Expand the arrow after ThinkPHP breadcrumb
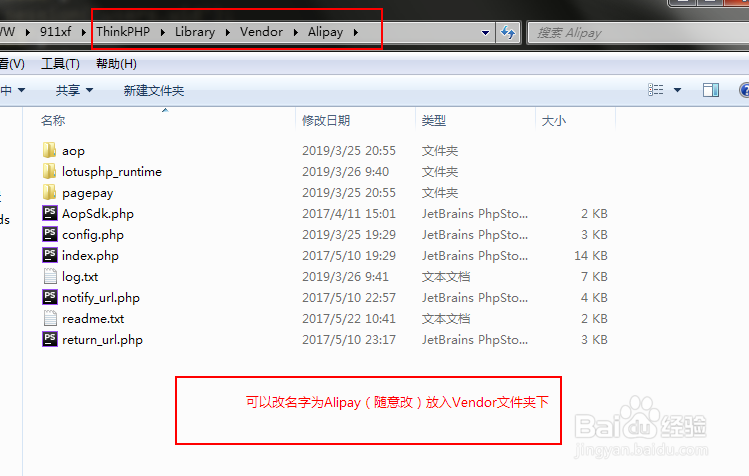 (163, 32)
